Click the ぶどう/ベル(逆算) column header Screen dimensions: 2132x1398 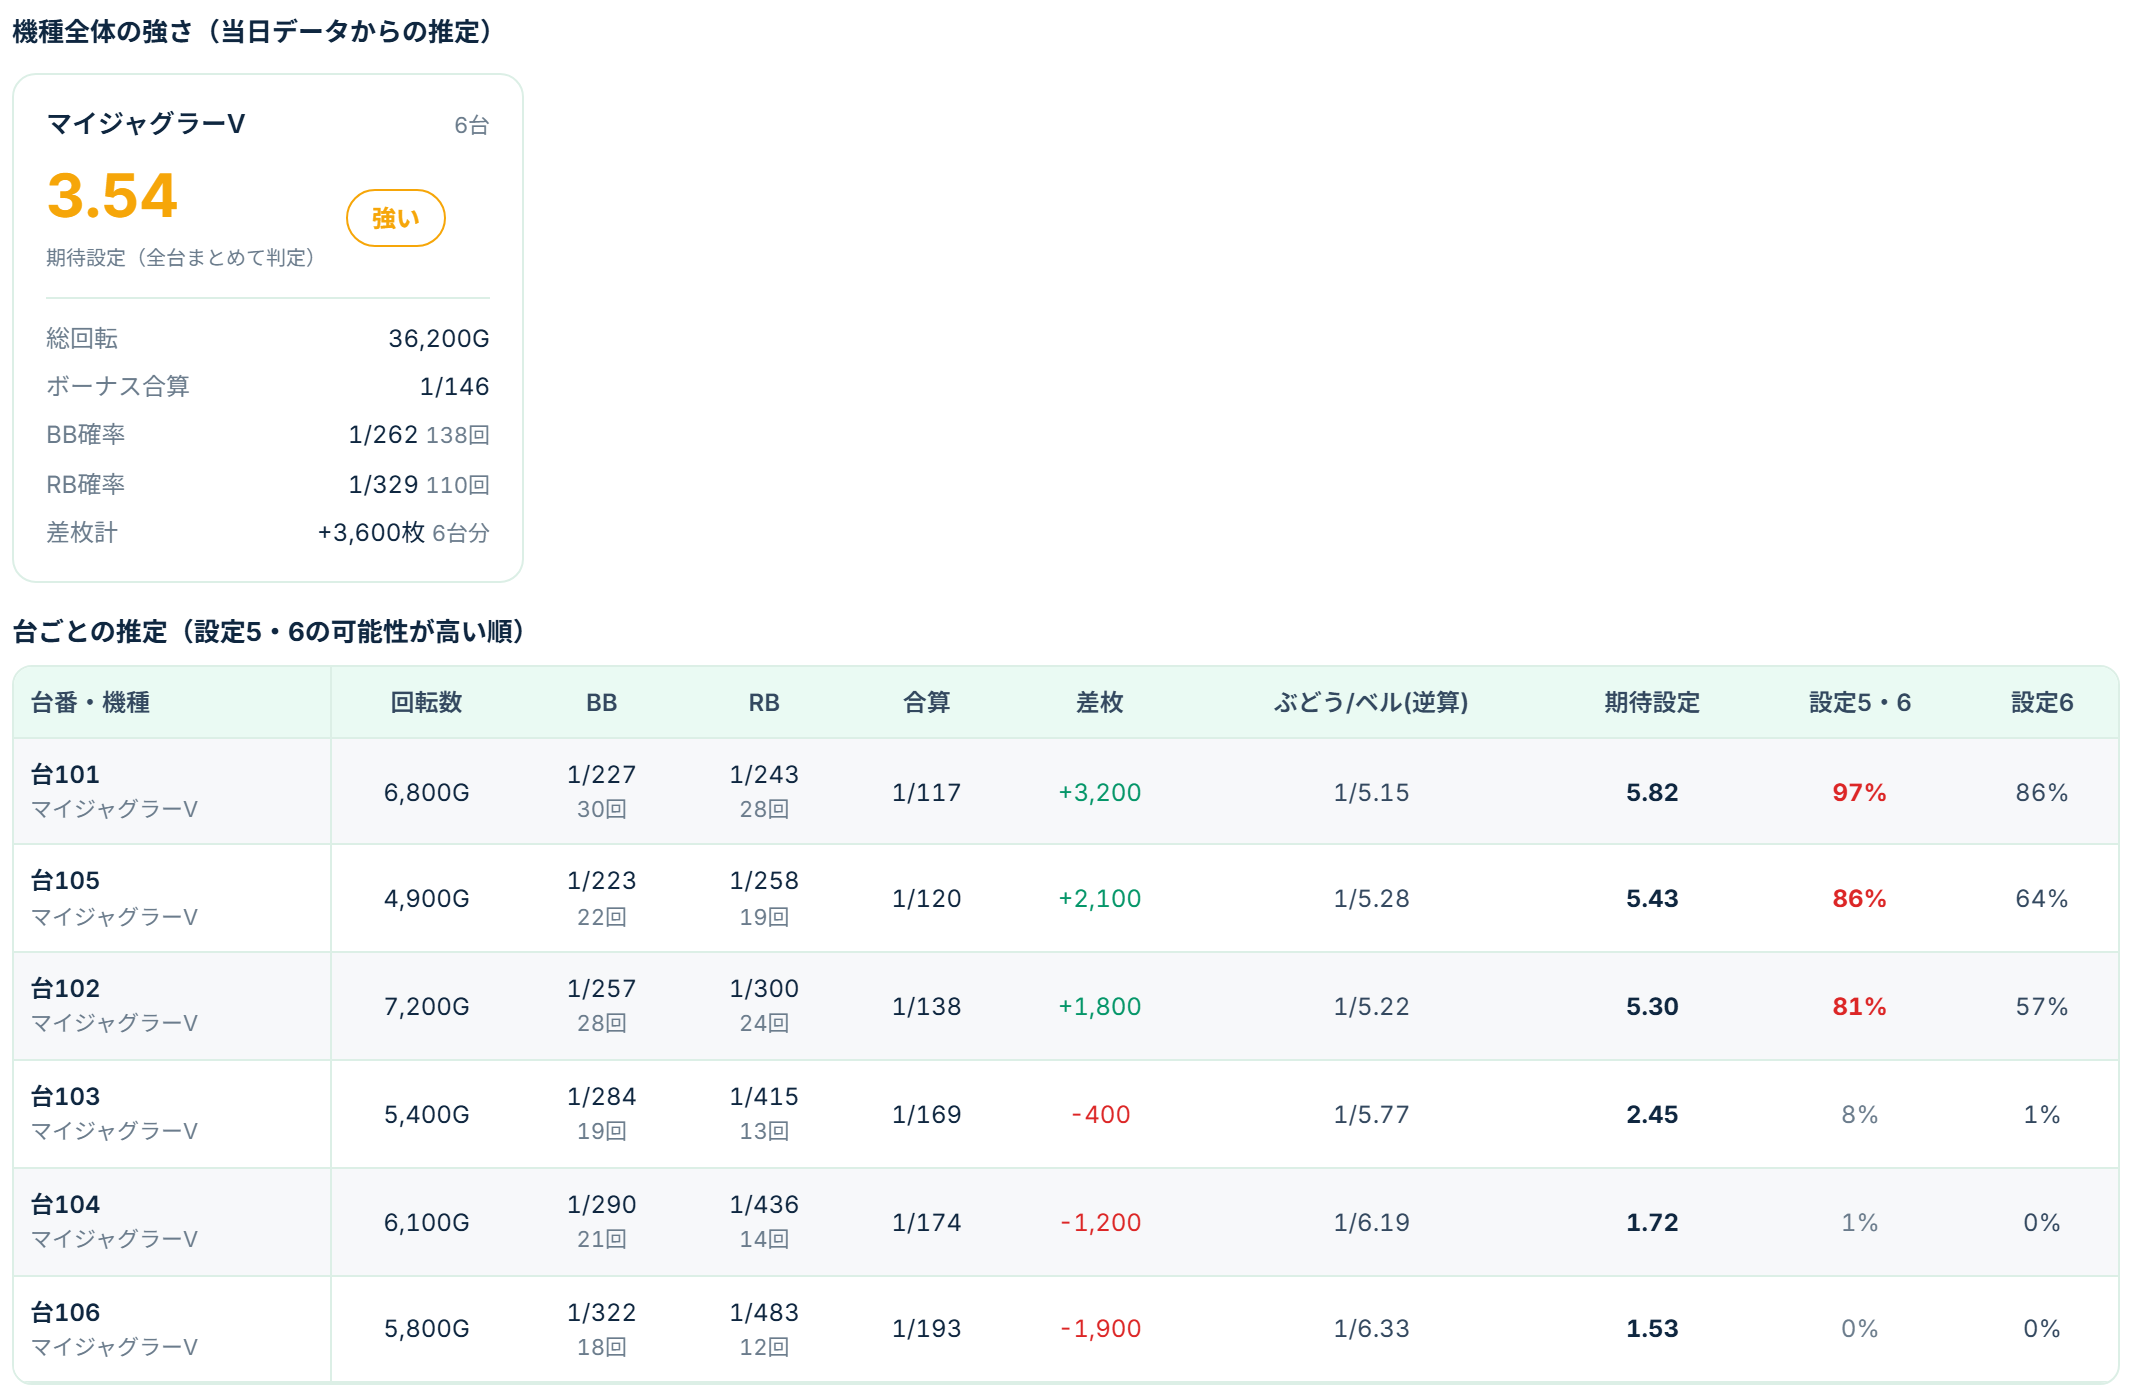[1371, 702]
